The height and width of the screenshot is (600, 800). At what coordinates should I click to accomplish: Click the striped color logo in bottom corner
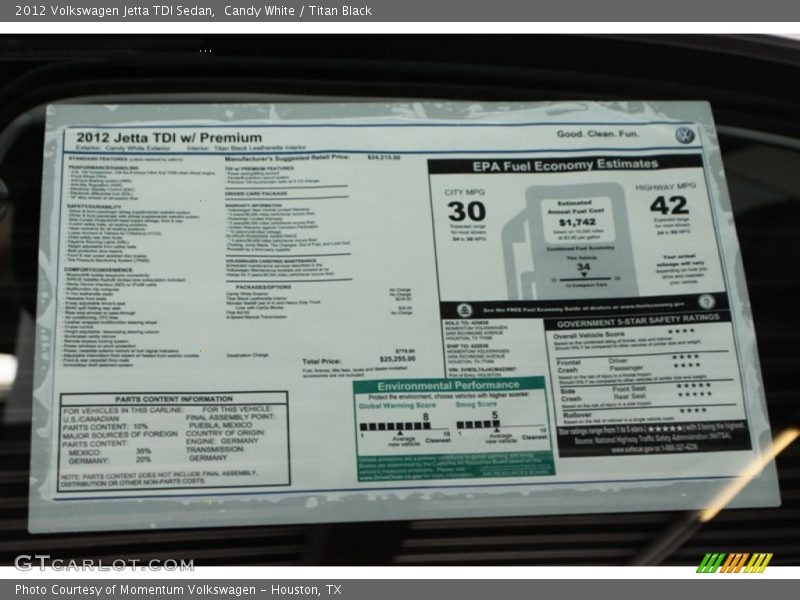click(734, 562)
